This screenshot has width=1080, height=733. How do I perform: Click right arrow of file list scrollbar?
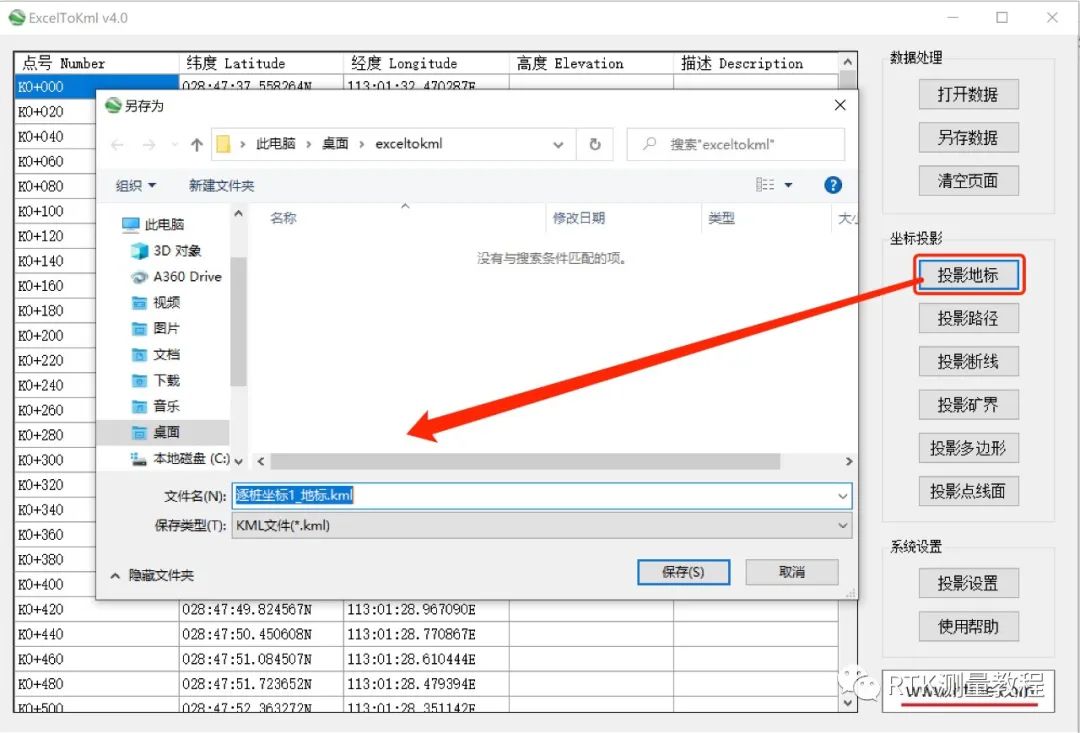[x=849, y=461]
